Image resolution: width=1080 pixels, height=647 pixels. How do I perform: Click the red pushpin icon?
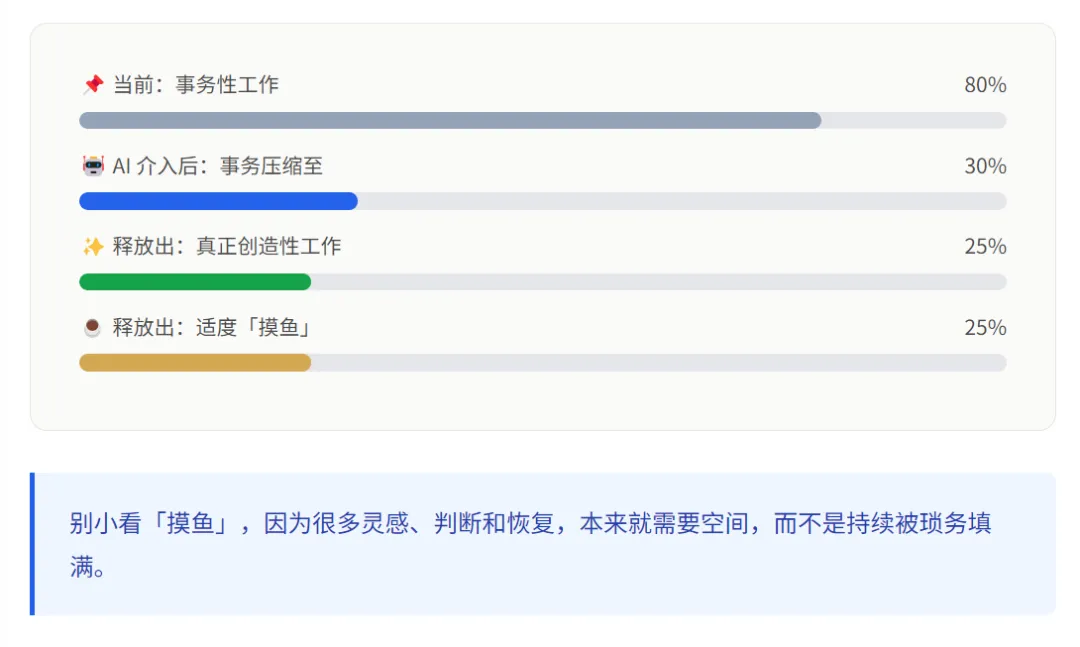tap(93, 85)
